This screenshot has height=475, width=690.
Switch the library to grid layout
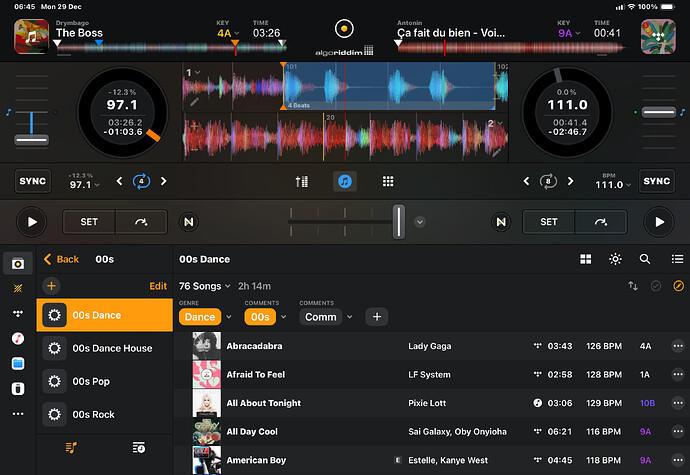[585, 259]
